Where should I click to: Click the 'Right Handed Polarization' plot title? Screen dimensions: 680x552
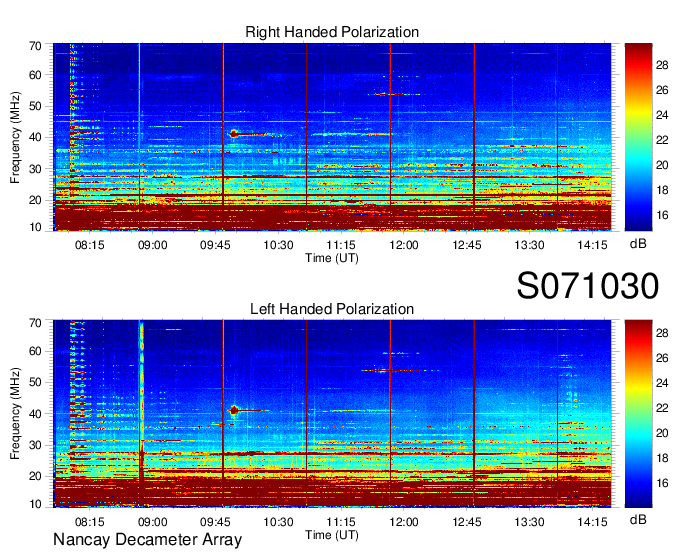tap(332, 32)
